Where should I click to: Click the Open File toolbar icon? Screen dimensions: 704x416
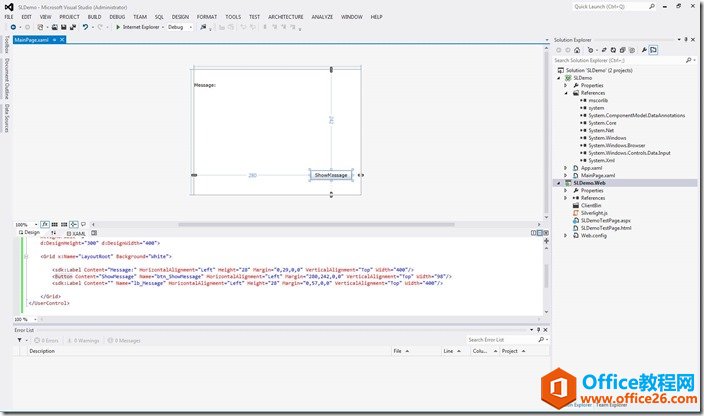[54, 27]
